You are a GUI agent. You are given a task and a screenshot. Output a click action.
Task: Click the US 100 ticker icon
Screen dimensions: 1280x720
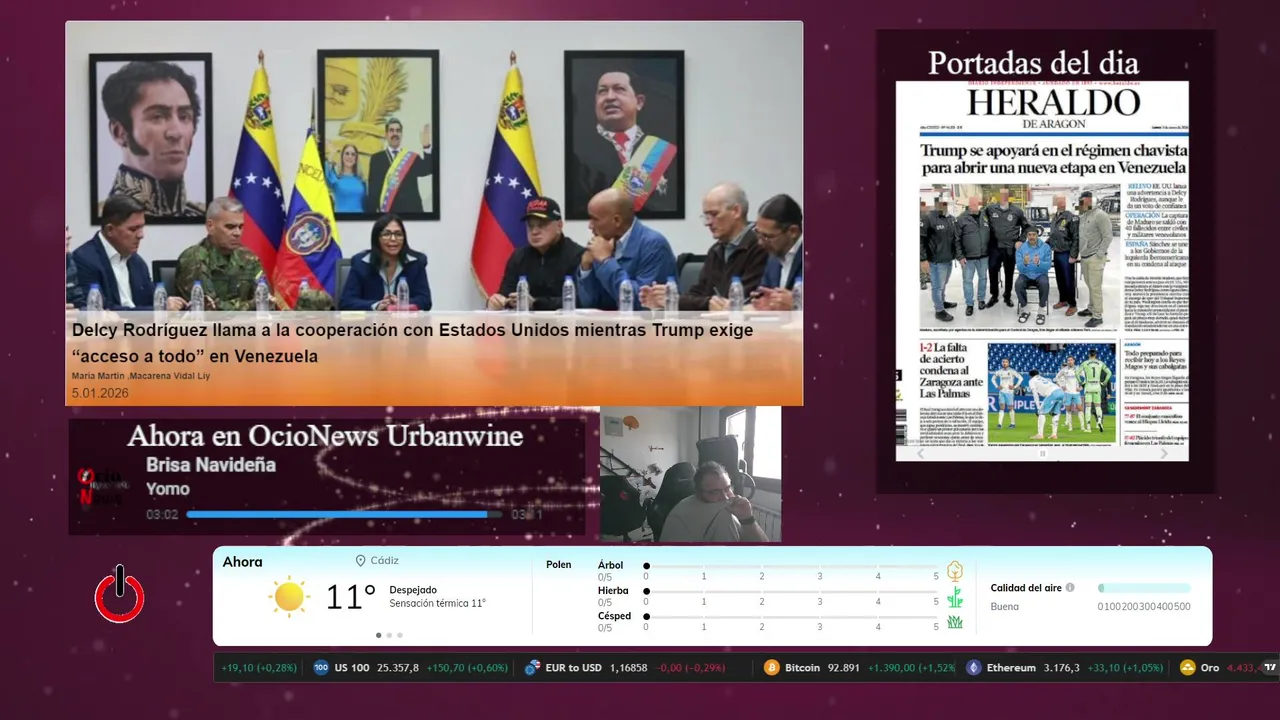pos(321,667)
